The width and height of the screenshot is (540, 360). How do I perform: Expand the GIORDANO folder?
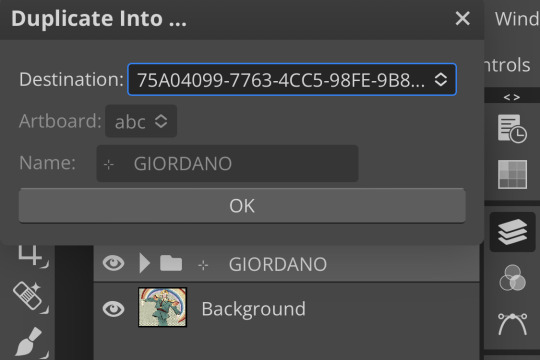point(145,263)
